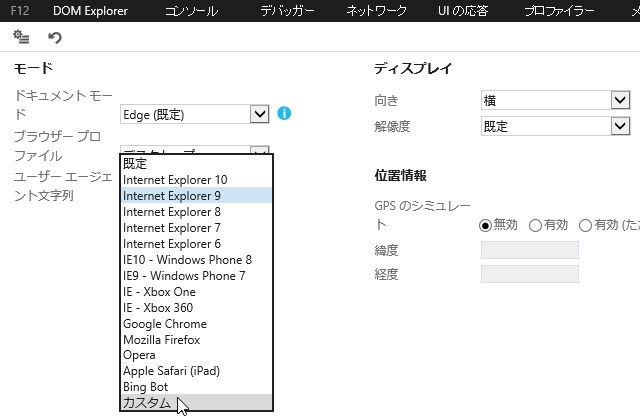640x418 pixels.
Task: Choose Internet Explorer 9 in the list
Action: pyautogui.click(x=196, y=196)
